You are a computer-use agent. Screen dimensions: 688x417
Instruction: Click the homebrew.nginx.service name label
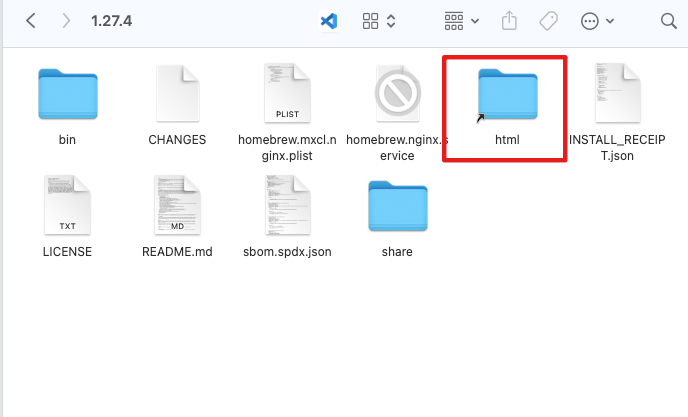point(398,147)
